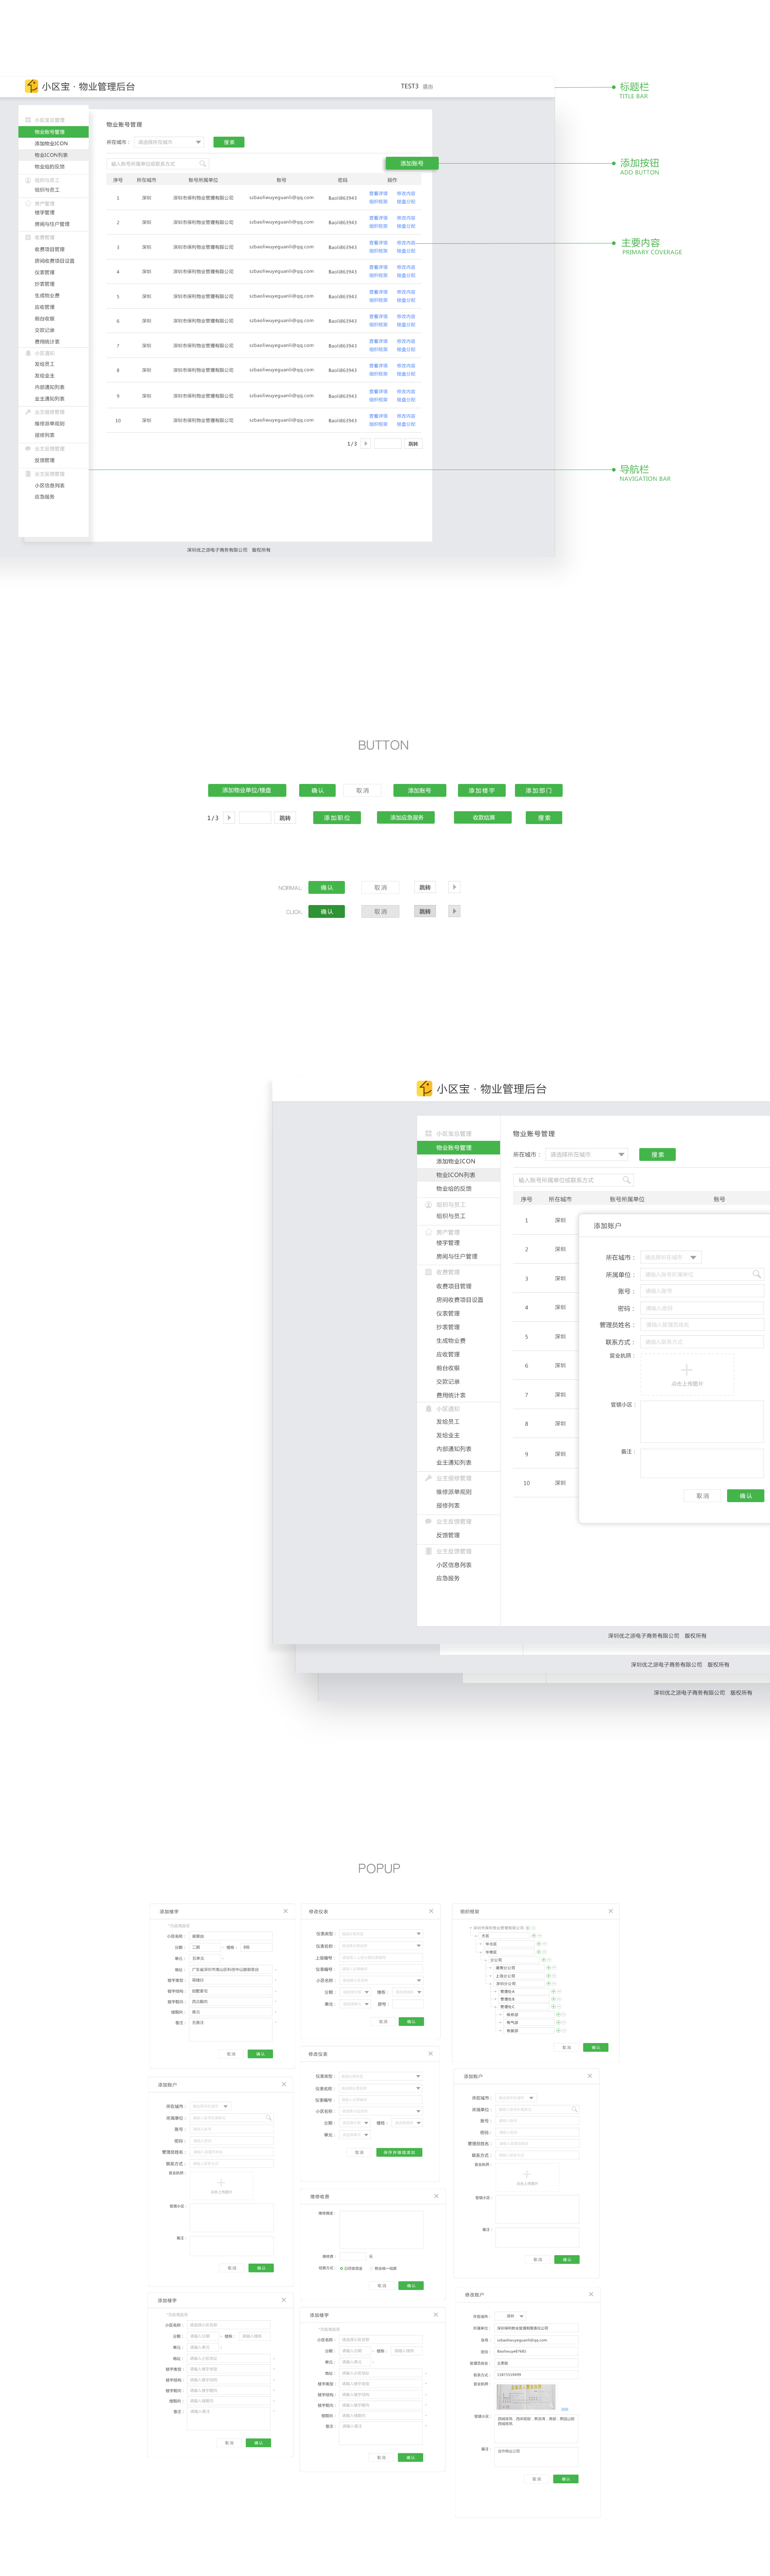This screenshot has width=770, height=2576.
Task: Click the magnifier icon in the enlarged mockup account search box
Action: click(x=626, y=1180)
